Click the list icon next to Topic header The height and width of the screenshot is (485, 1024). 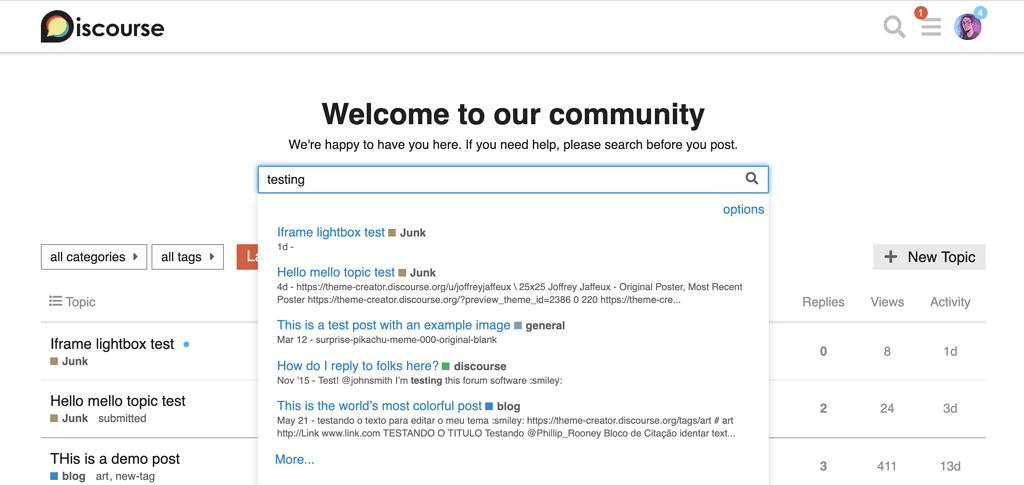click(x=55, y=301)
